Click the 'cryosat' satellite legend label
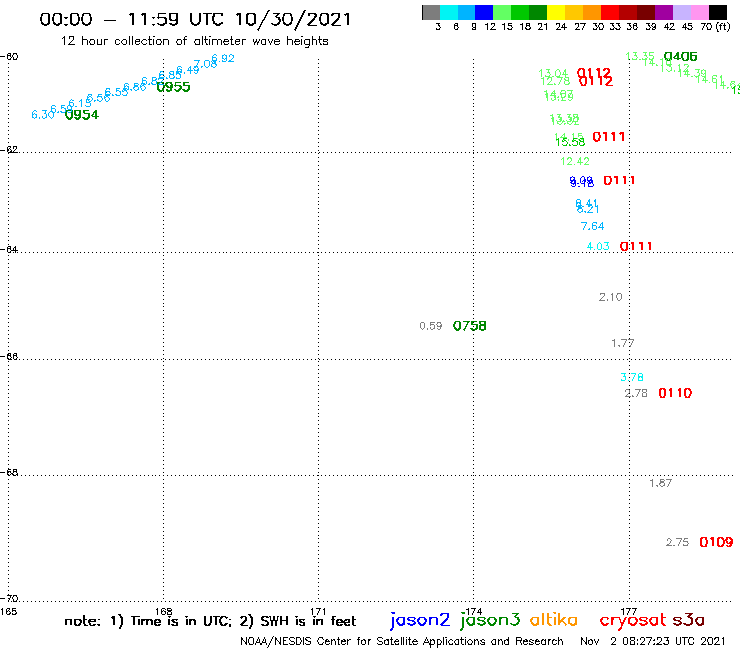The image size is (740, 650). click(632, 621)
